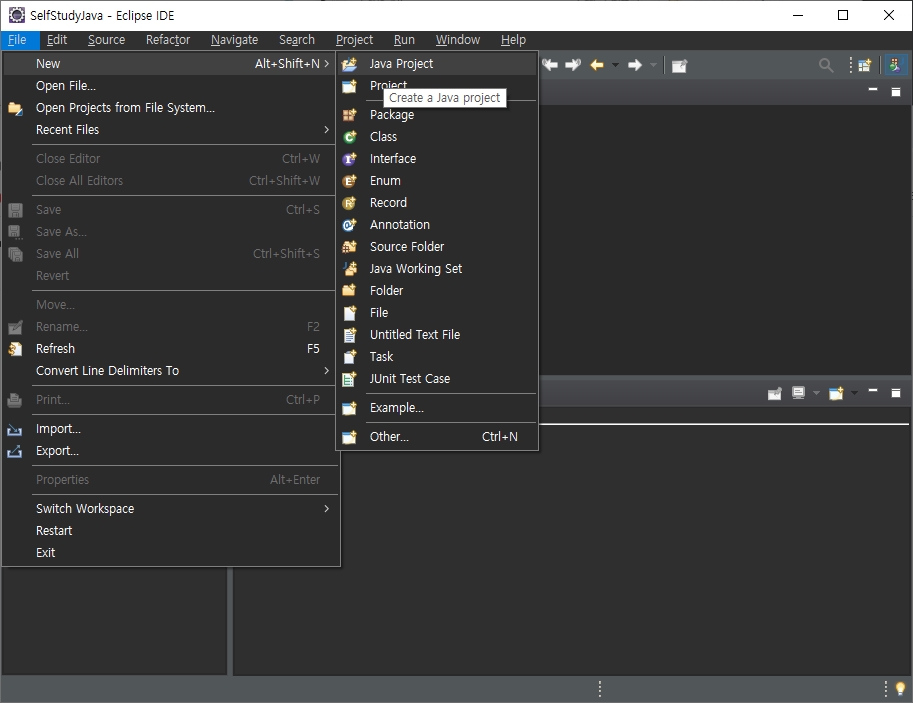913x703 pixels.
Task: Create a new Package
Action: [x=437, y=115]
